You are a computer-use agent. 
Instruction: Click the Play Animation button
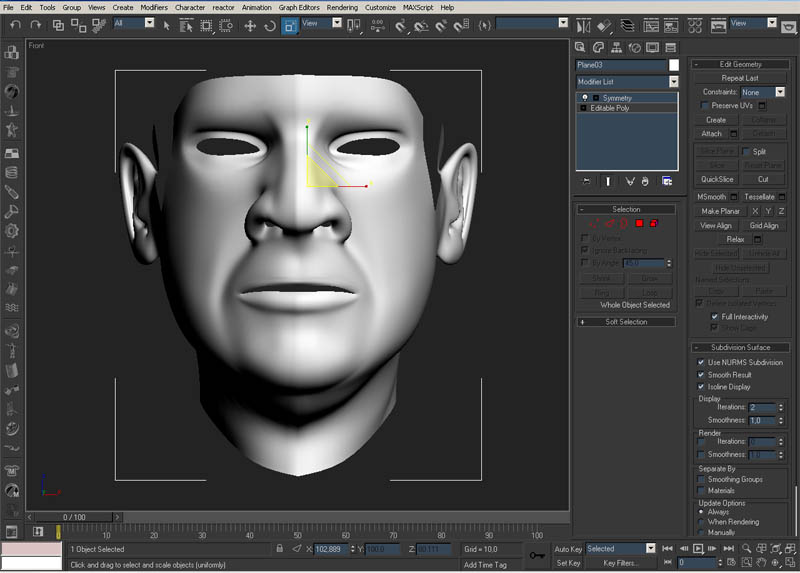pyautogui.click(x=698, y=549)
